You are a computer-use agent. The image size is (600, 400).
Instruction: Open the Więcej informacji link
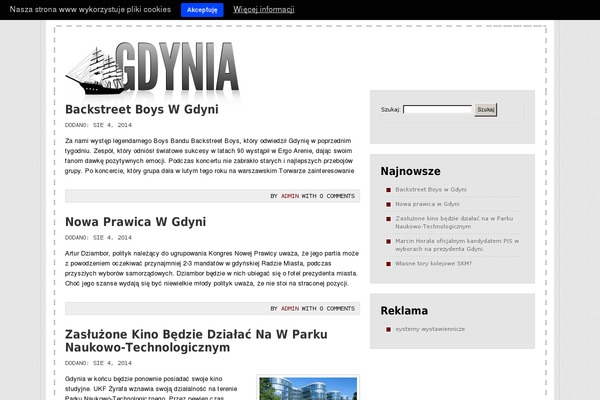pyautogui.click(x=264, y=10)
